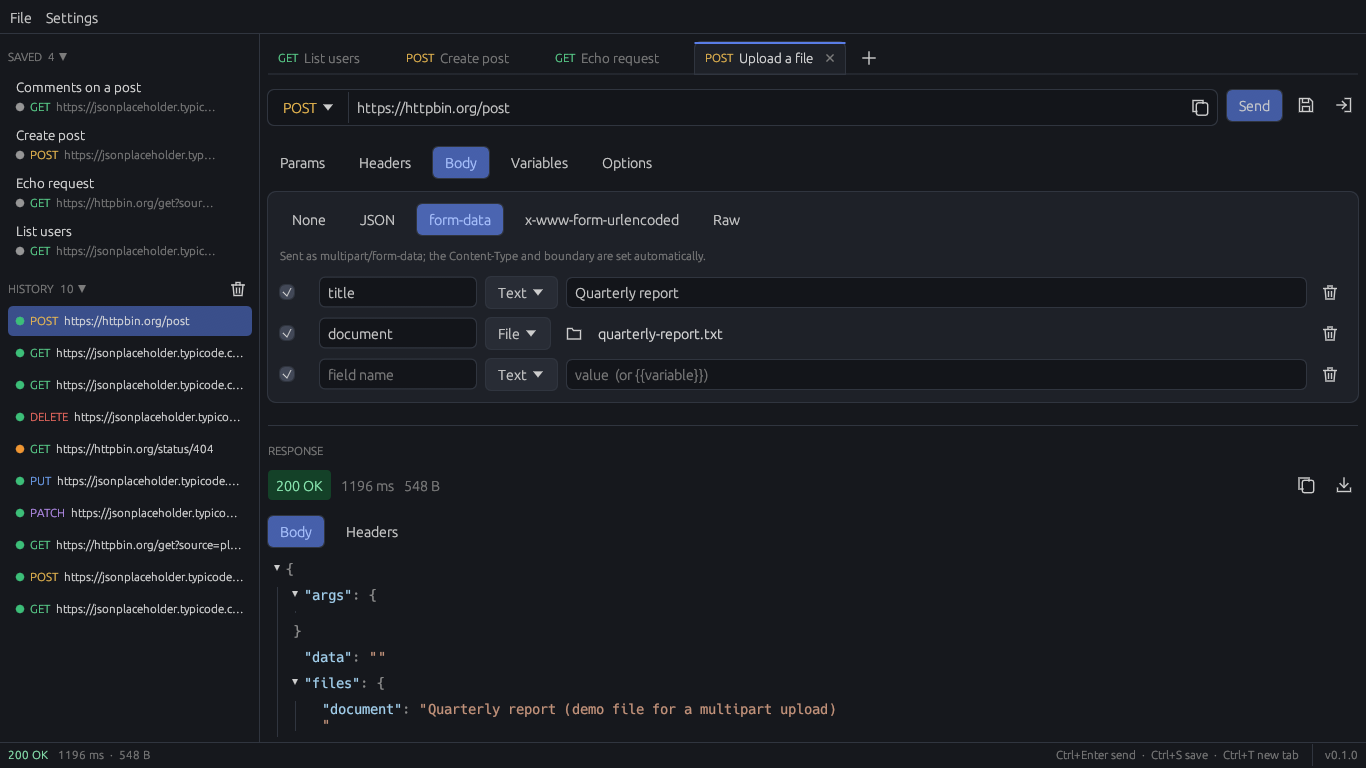This screenshot has height=768, width=1366.
Task: Click the 200 OK response status badge
Action: pyautogui.click(x=299, y=486)
